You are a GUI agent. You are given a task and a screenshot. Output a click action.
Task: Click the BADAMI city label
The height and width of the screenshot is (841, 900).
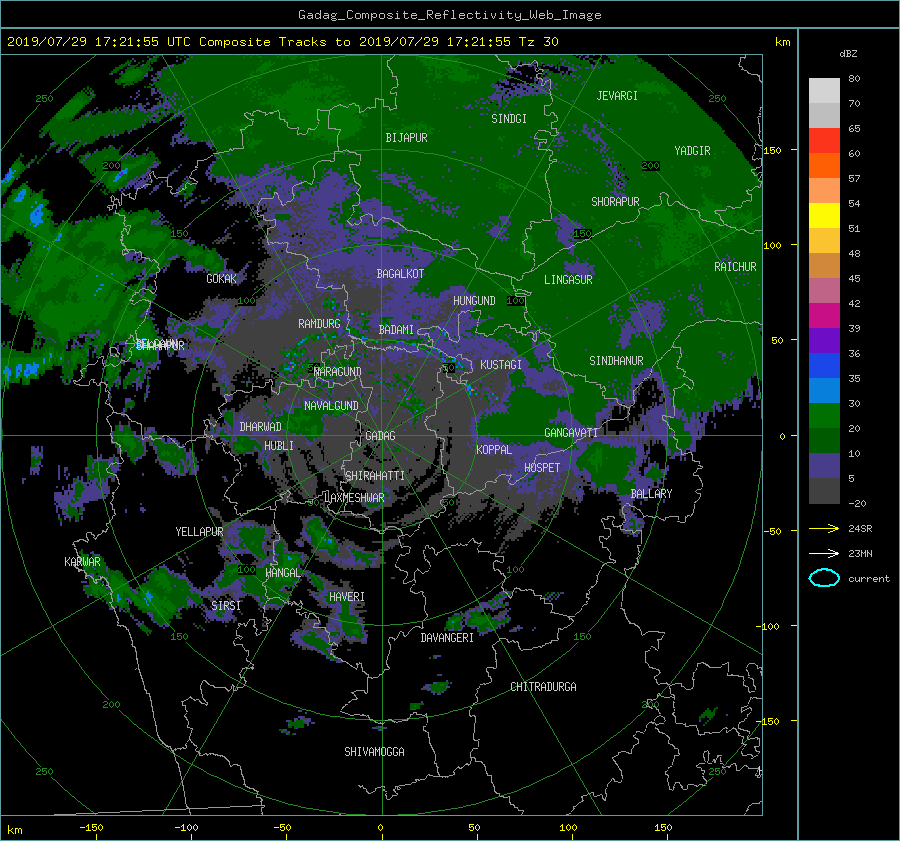(396, 330)
